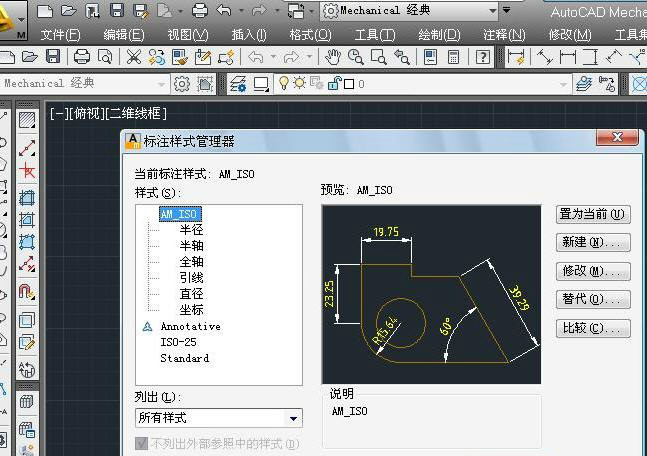Click the Undo arrow in quick access bar

(224, 11)
